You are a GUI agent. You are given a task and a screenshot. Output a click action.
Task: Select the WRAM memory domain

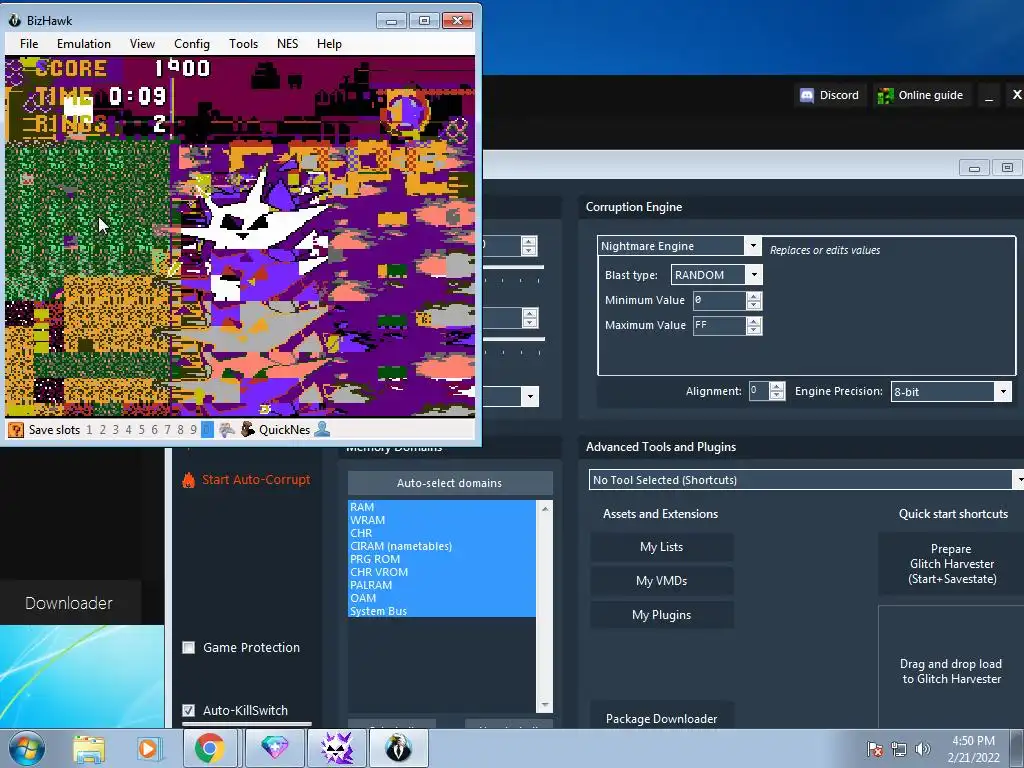pyautogui.click(x=441, y=520)
